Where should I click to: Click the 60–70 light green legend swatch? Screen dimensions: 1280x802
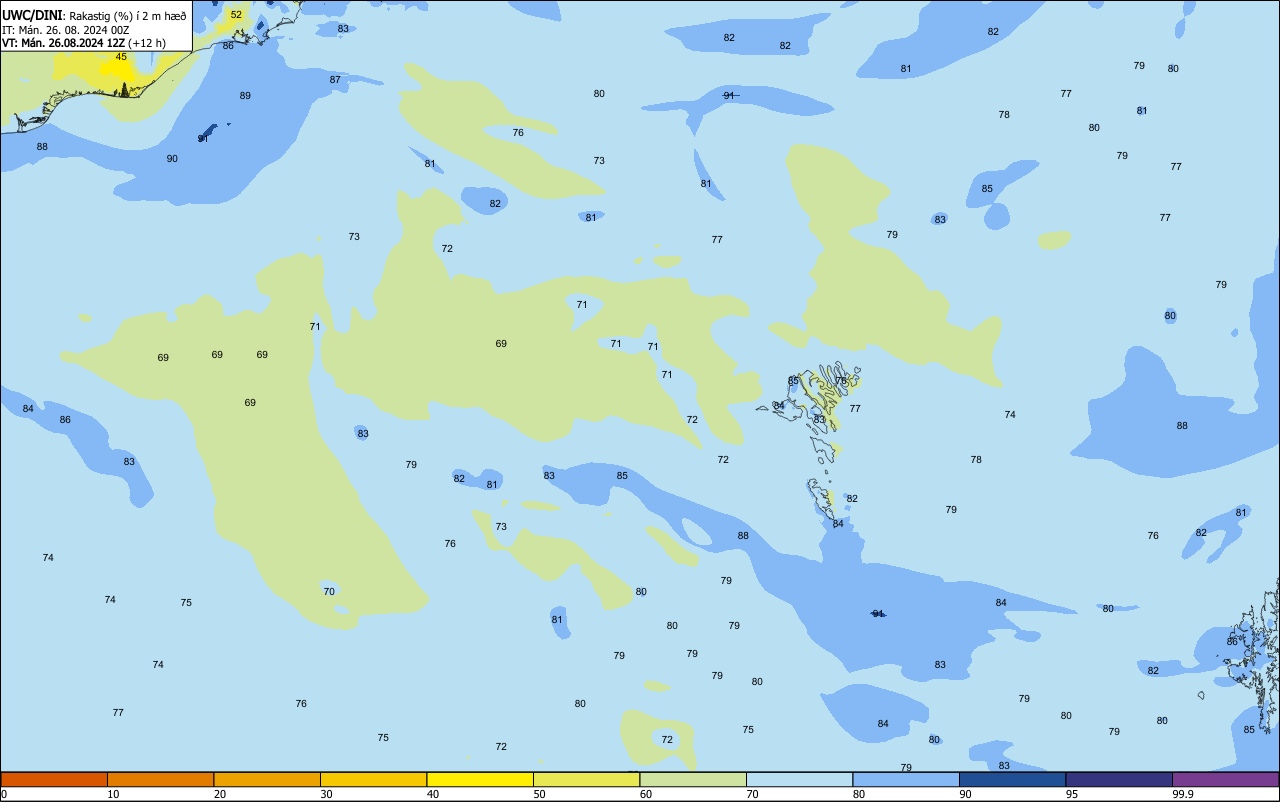693,779
